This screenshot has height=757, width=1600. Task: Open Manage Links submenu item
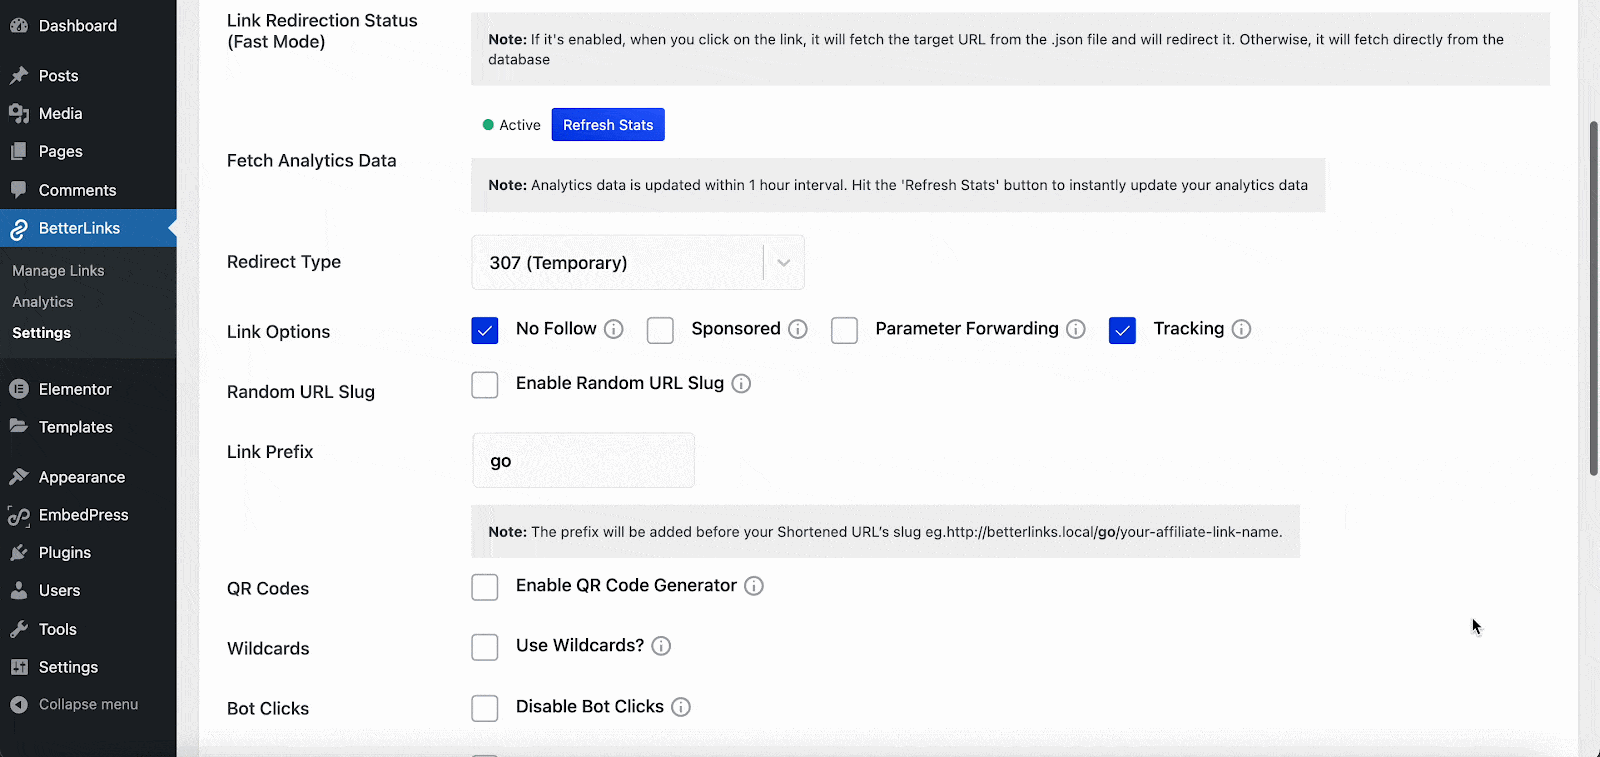58,271
